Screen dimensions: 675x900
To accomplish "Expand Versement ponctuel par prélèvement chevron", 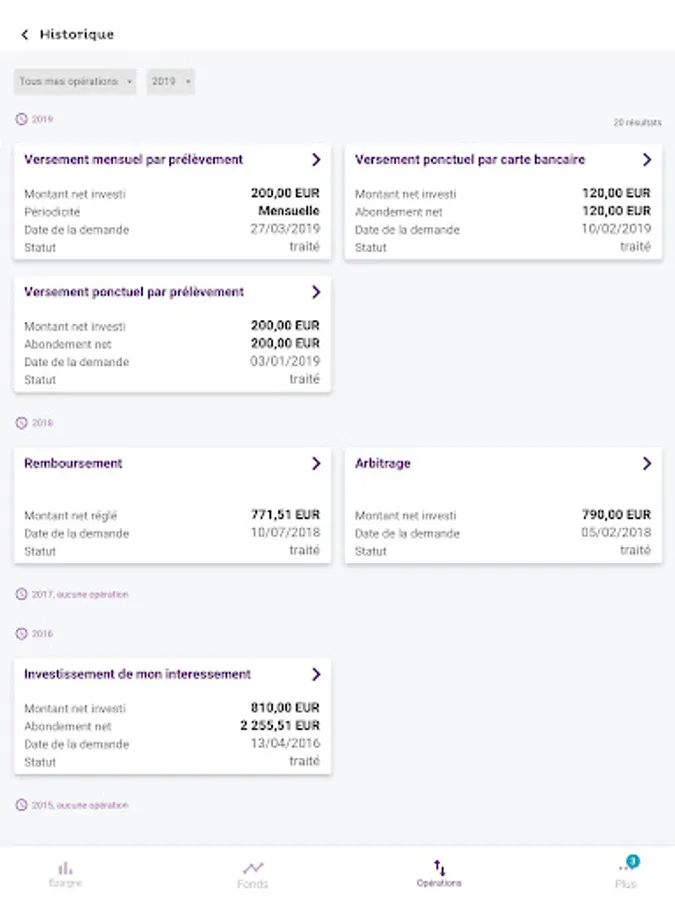I will 316,293.
